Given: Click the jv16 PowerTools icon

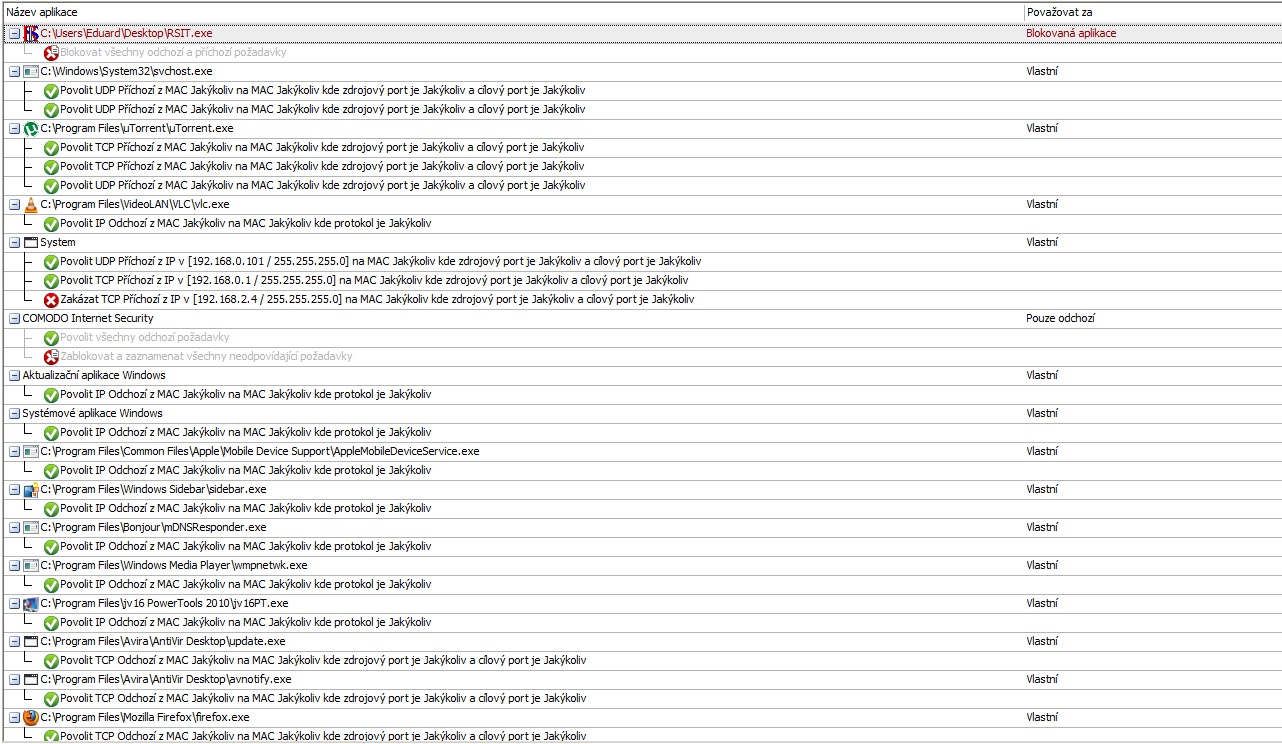Looking at the screenshot, I should click(31, 603).
